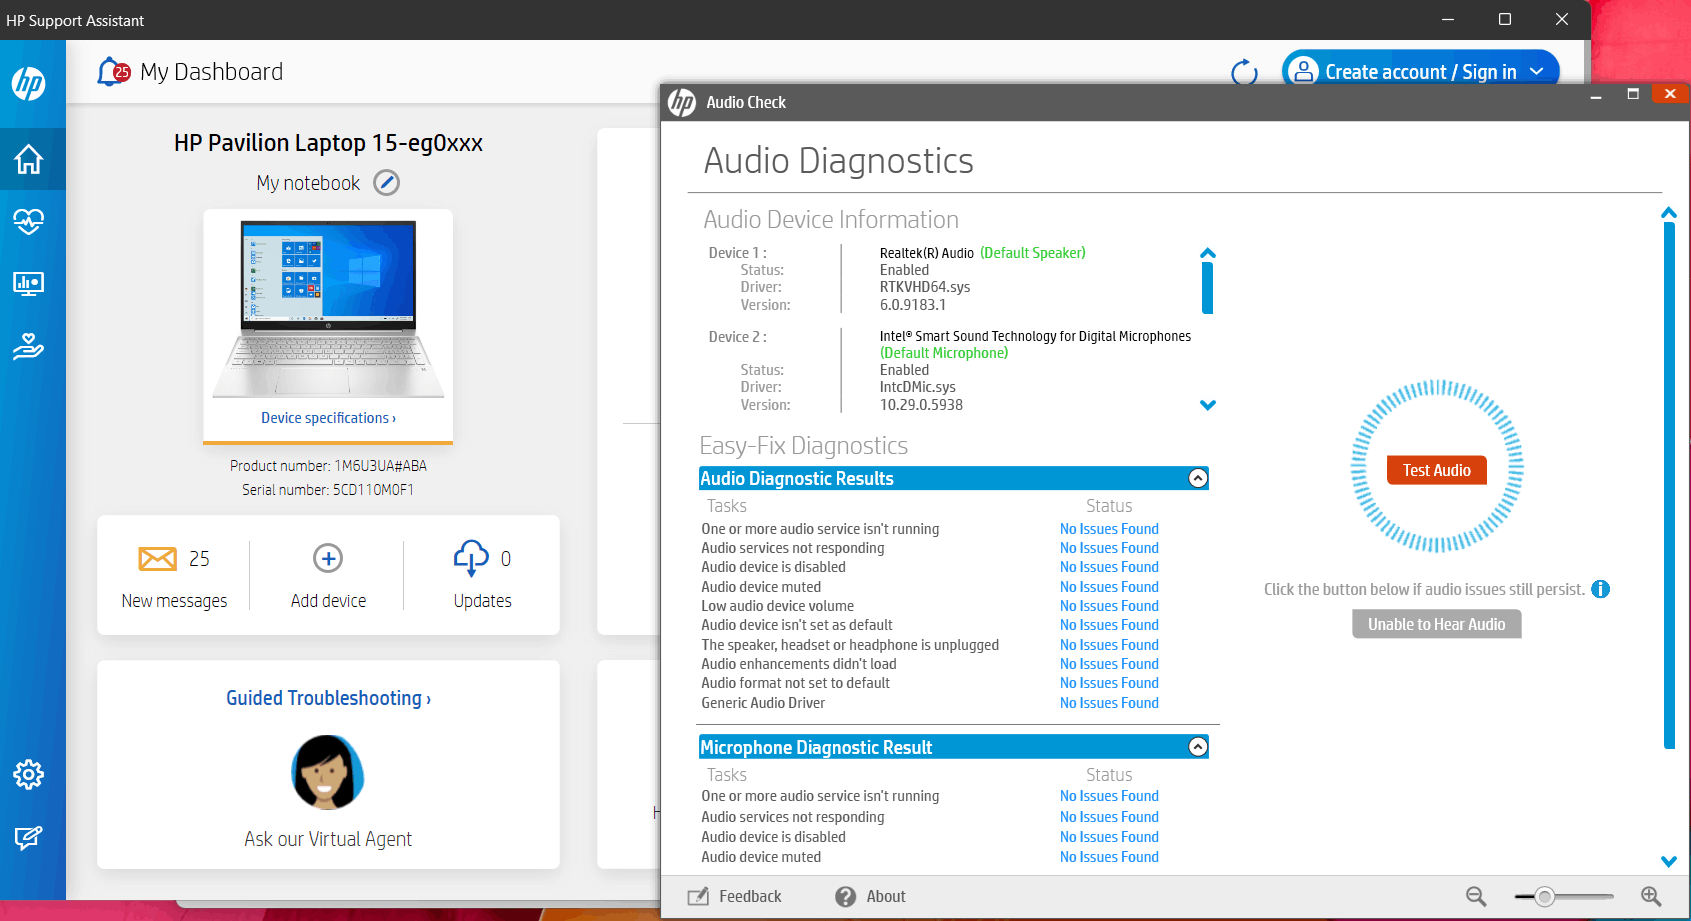Viewport: 1691px width, 921px height.
Task: Maximize the HP Support Assistant window
Action: (1504, 19)
